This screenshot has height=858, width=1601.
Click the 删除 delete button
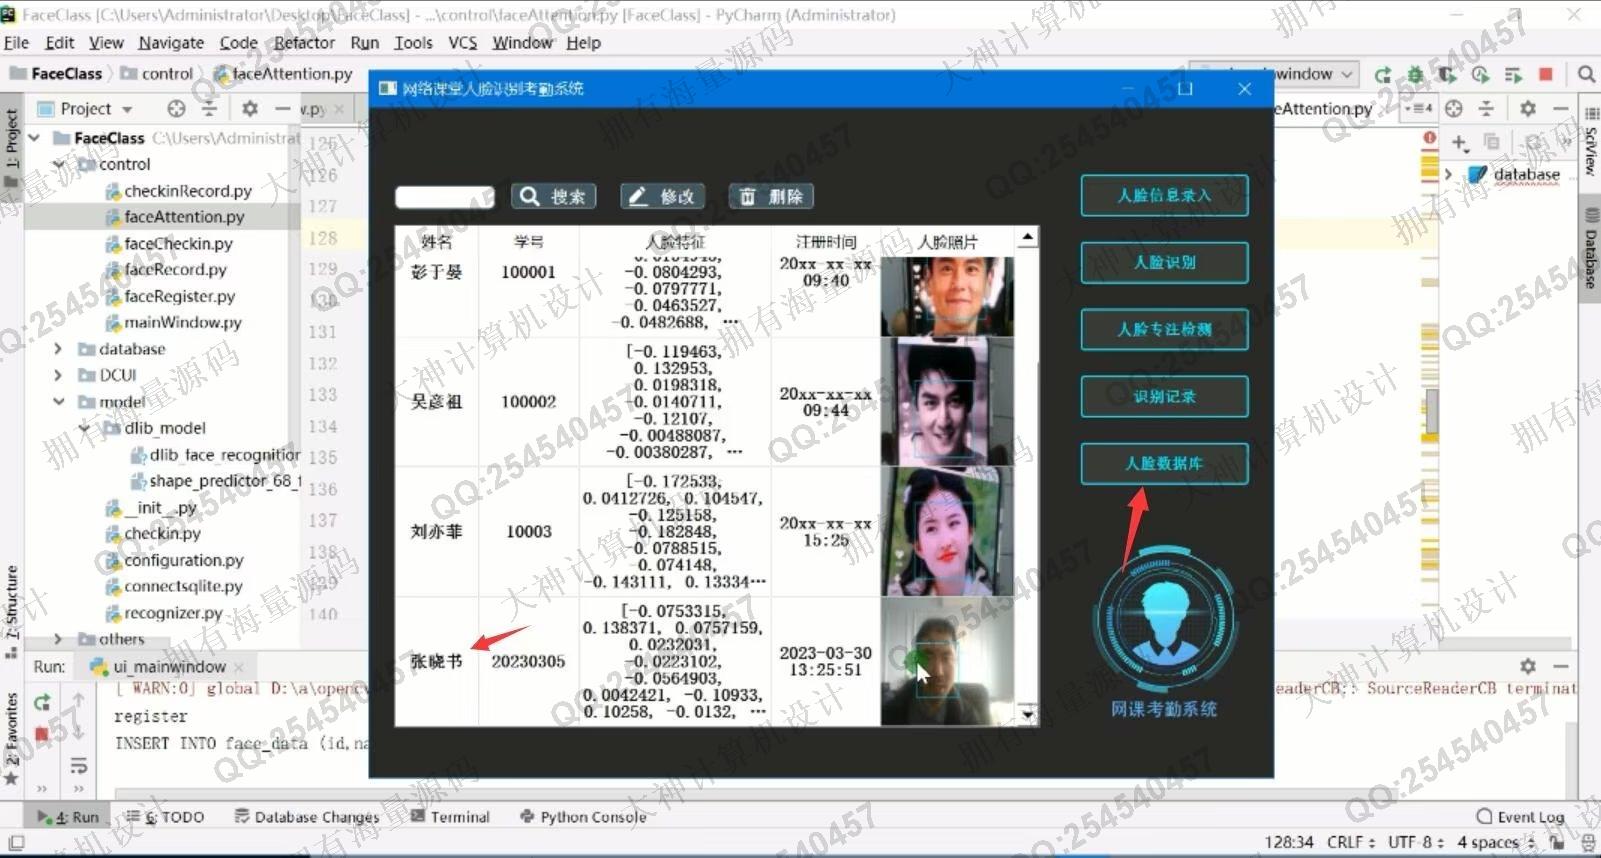(771, 196)
